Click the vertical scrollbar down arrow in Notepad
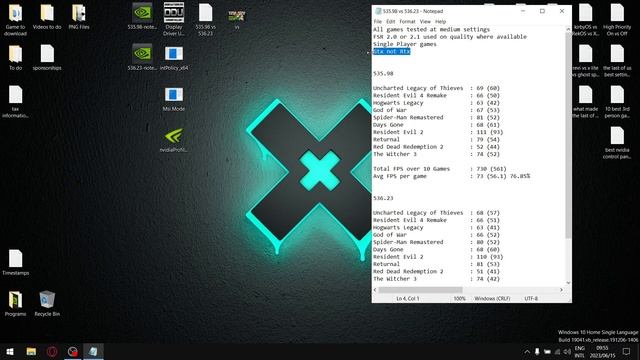 568,283
